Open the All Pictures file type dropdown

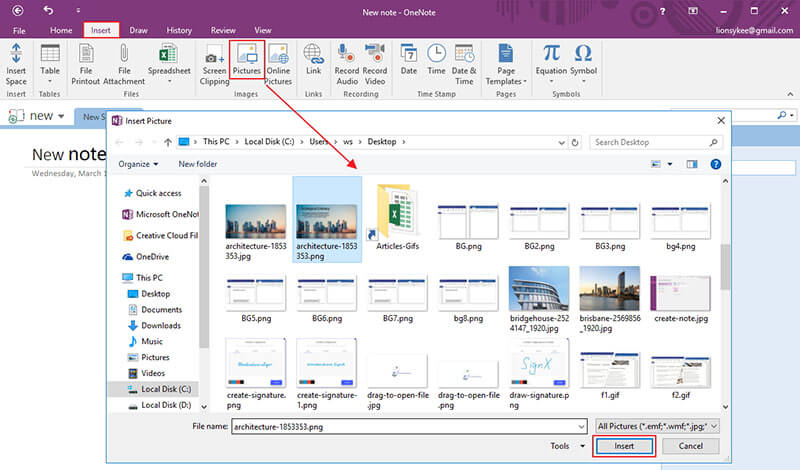tap(658, 426)
